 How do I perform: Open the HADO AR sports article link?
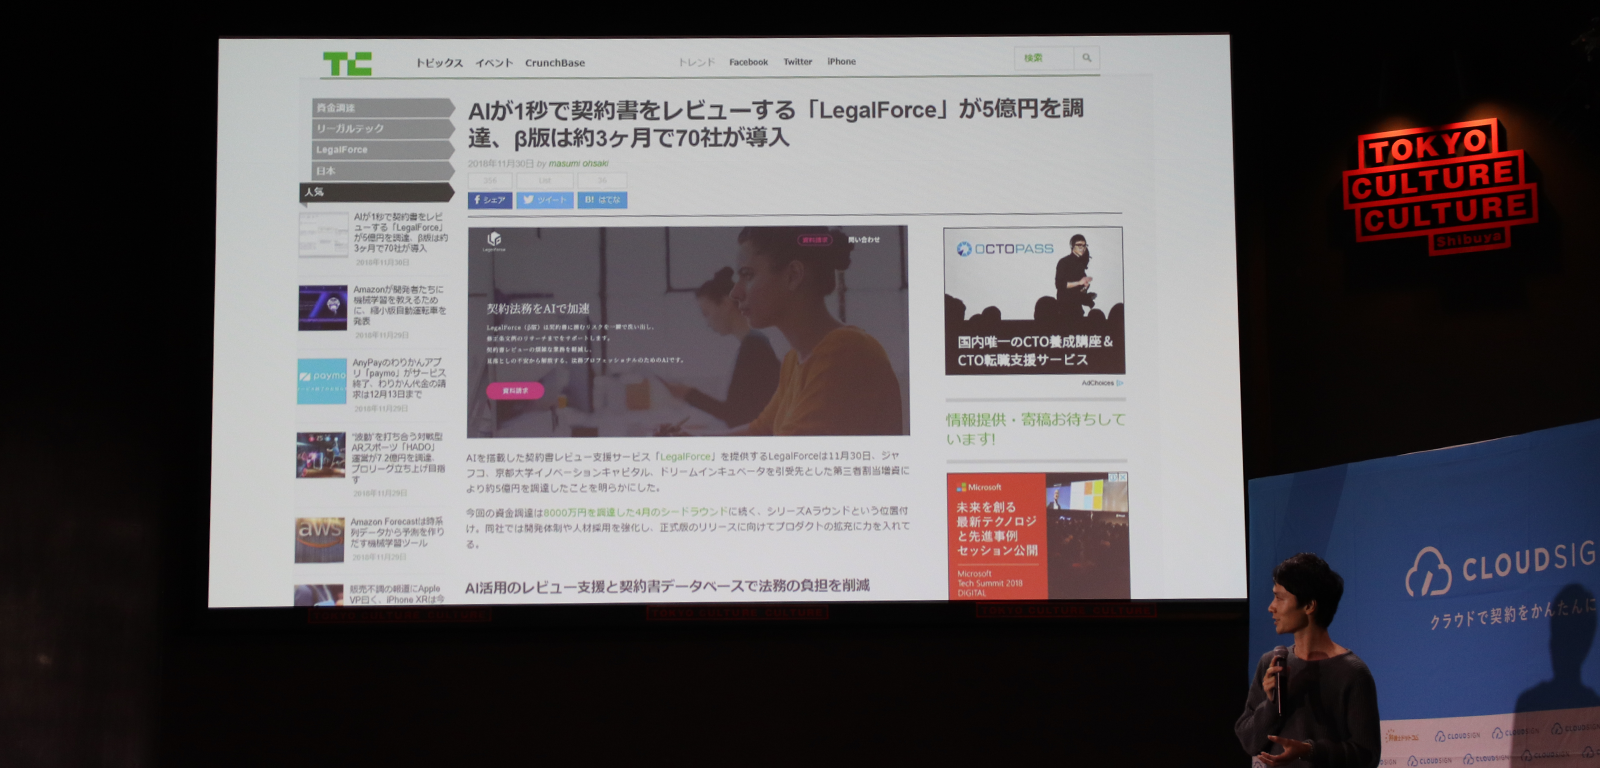click(x=398, y=458)
